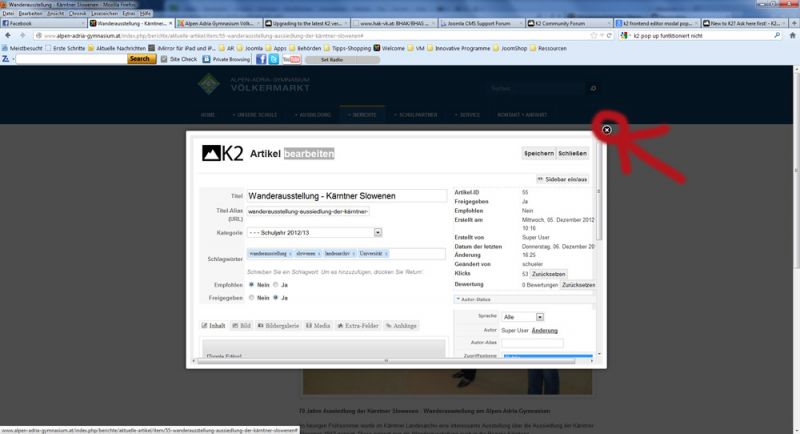Open the Sprache dropdown
This screenshot has height=434, width=800.
523,317
